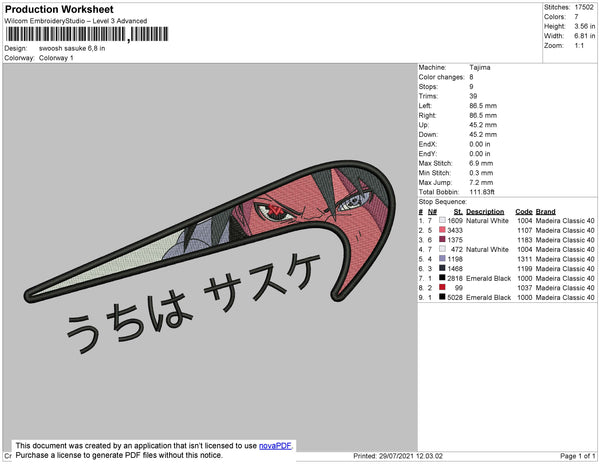
Task: Select thread code '1311' in row 5
Action: [525, 259]
